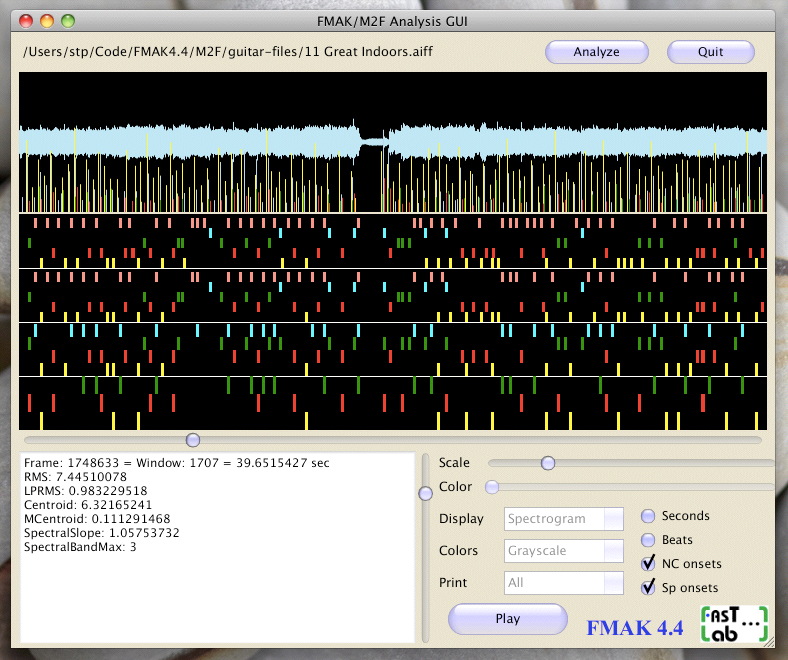Click the 'Scale' label

click(x=454, y=462)
